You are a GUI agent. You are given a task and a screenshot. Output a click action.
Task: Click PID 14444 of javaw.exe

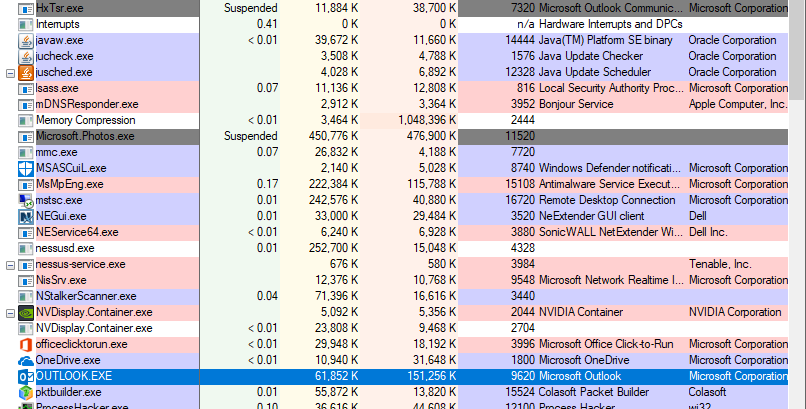(520, 40)
